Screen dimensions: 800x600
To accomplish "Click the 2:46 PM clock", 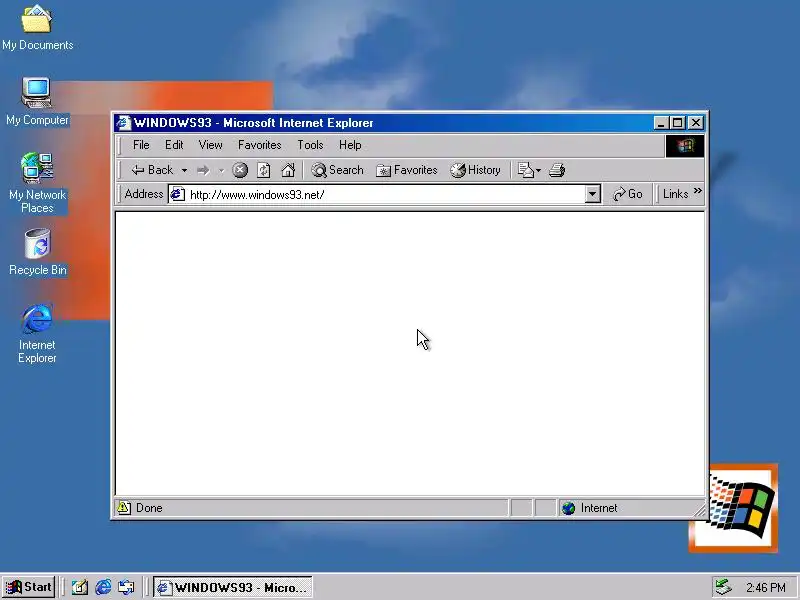I will [x=766, y=588].
